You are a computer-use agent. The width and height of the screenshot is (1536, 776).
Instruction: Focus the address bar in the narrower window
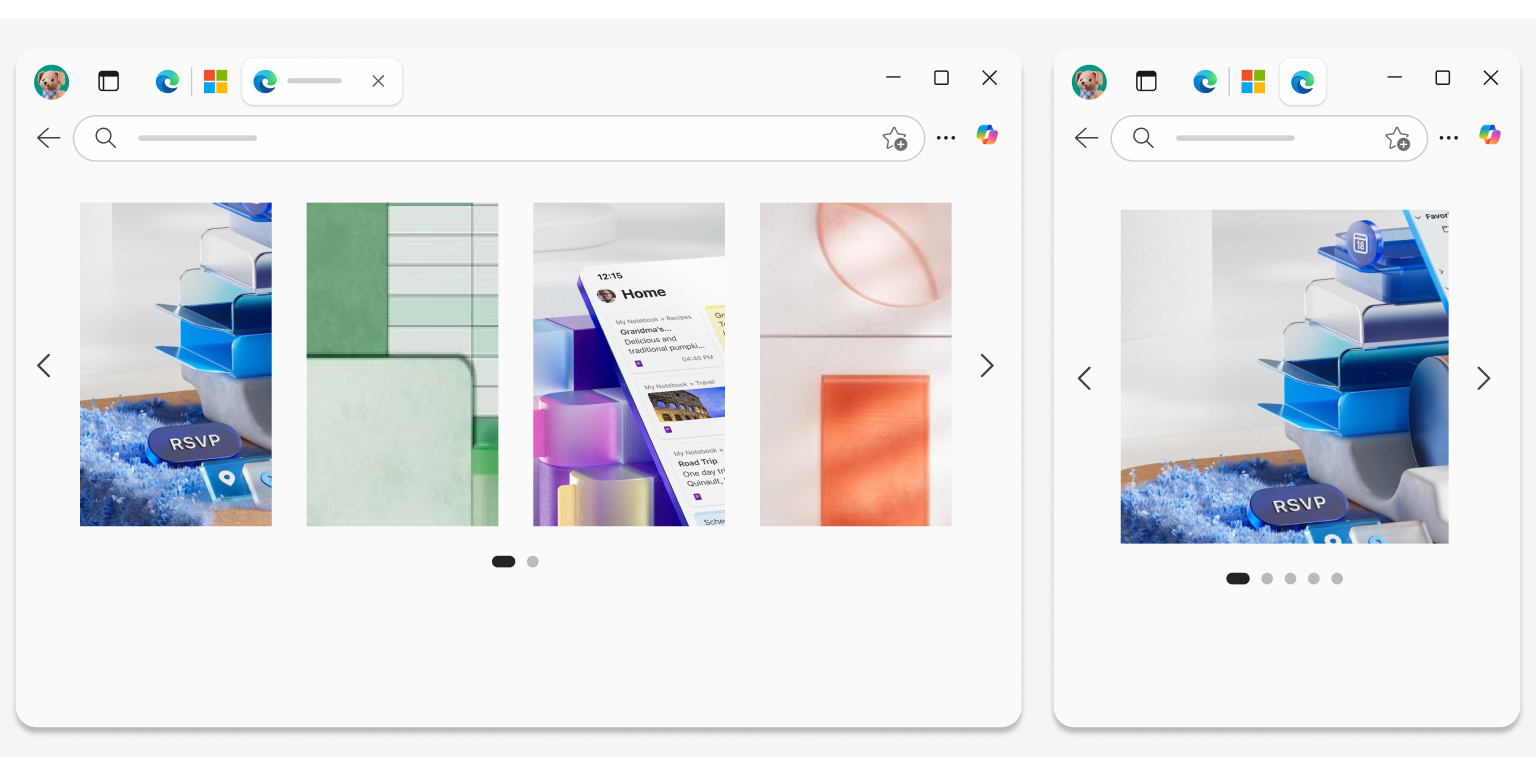click(x=1269, y=138)
